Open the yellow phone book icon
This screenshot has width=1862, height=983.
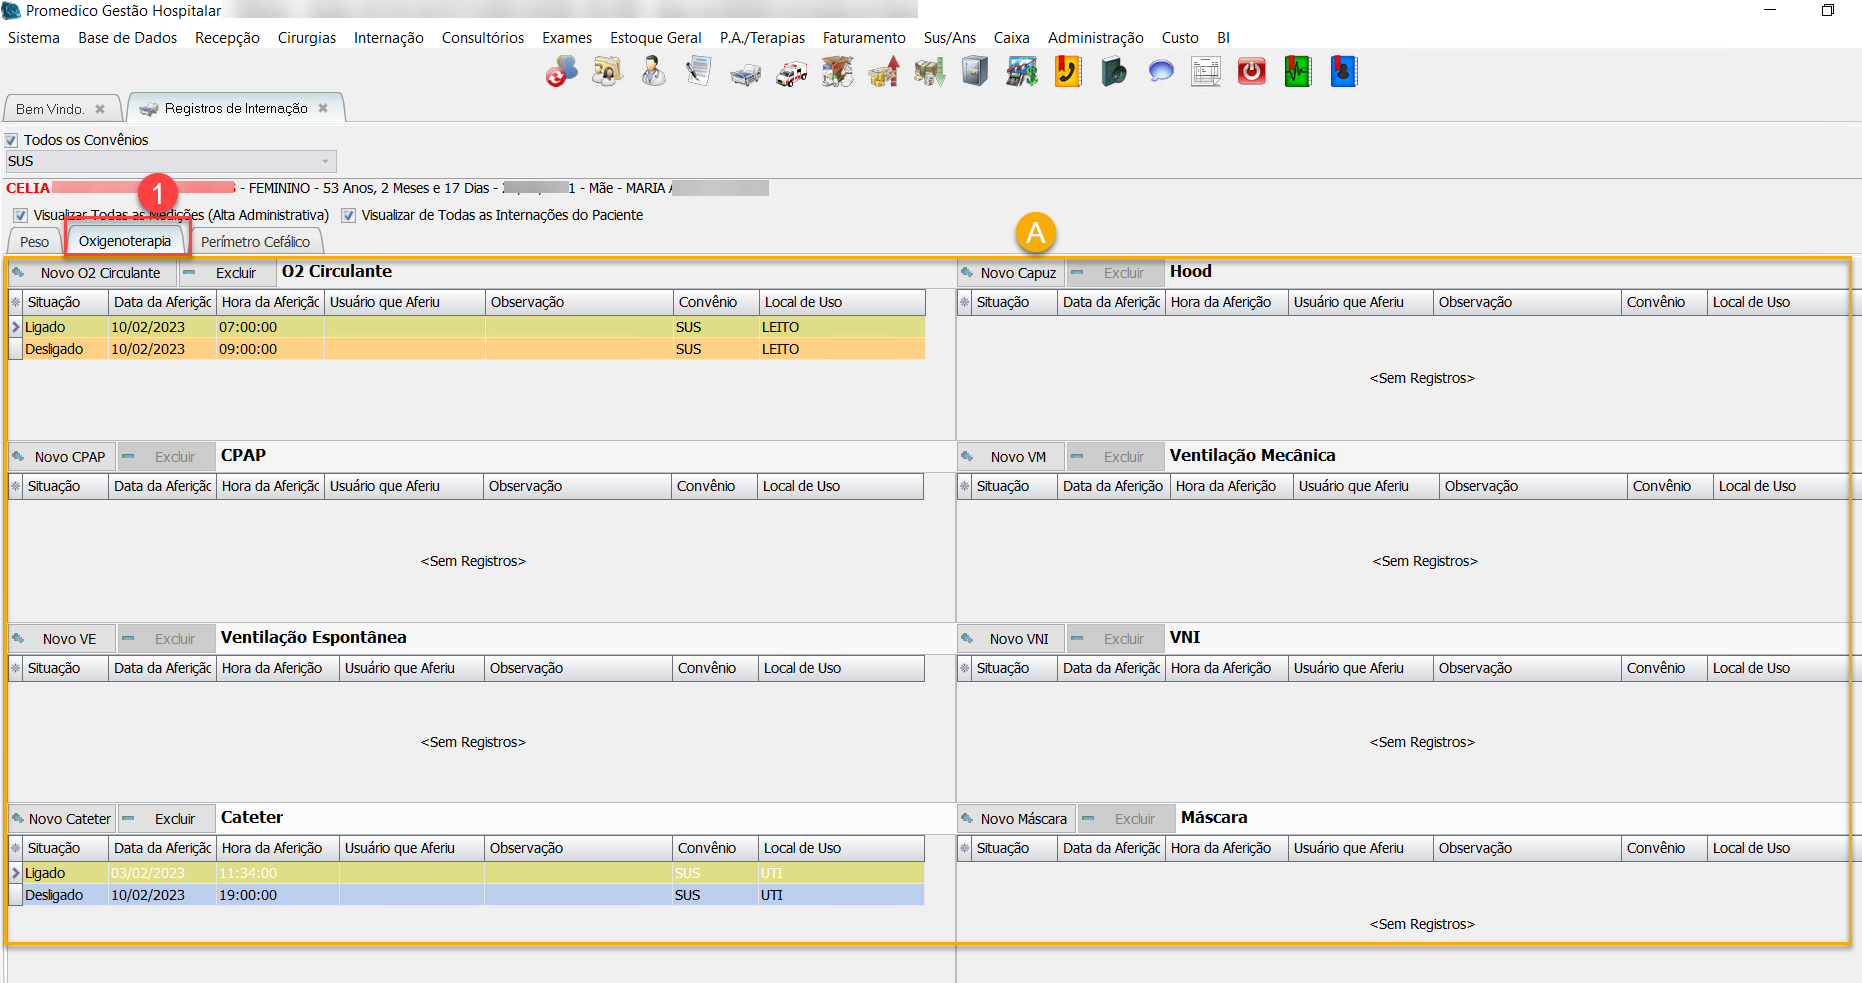1068,72
